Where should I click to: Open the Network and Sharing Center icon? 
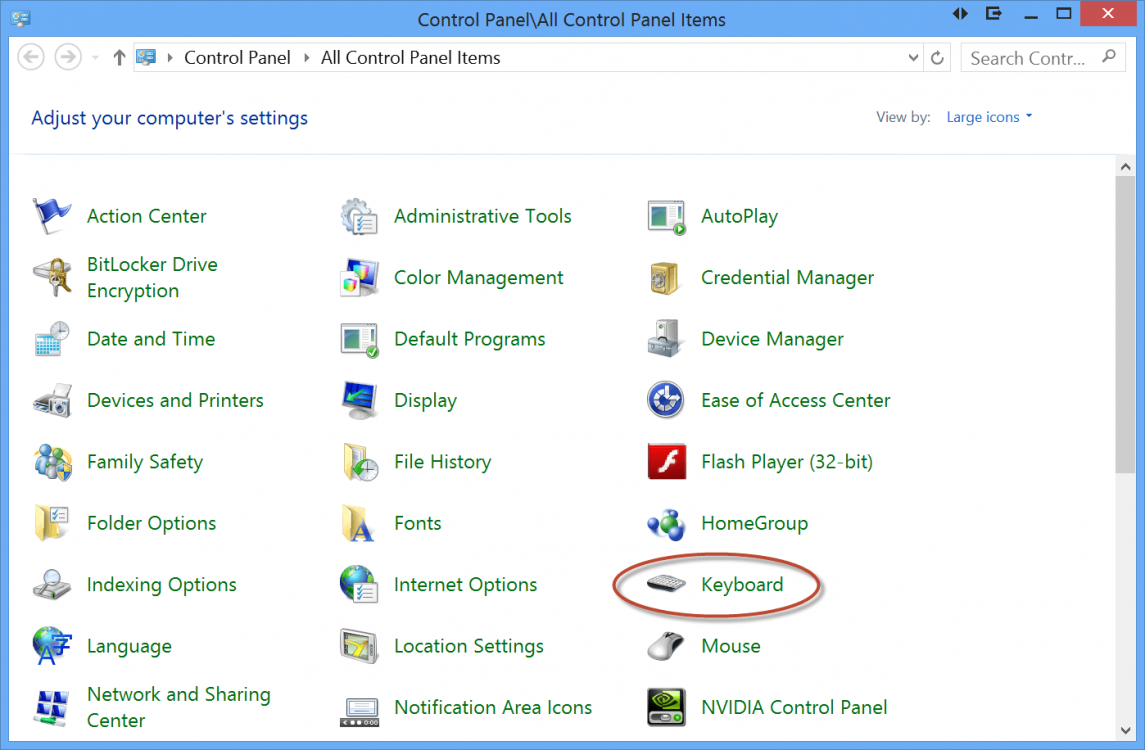click(52, 707)
